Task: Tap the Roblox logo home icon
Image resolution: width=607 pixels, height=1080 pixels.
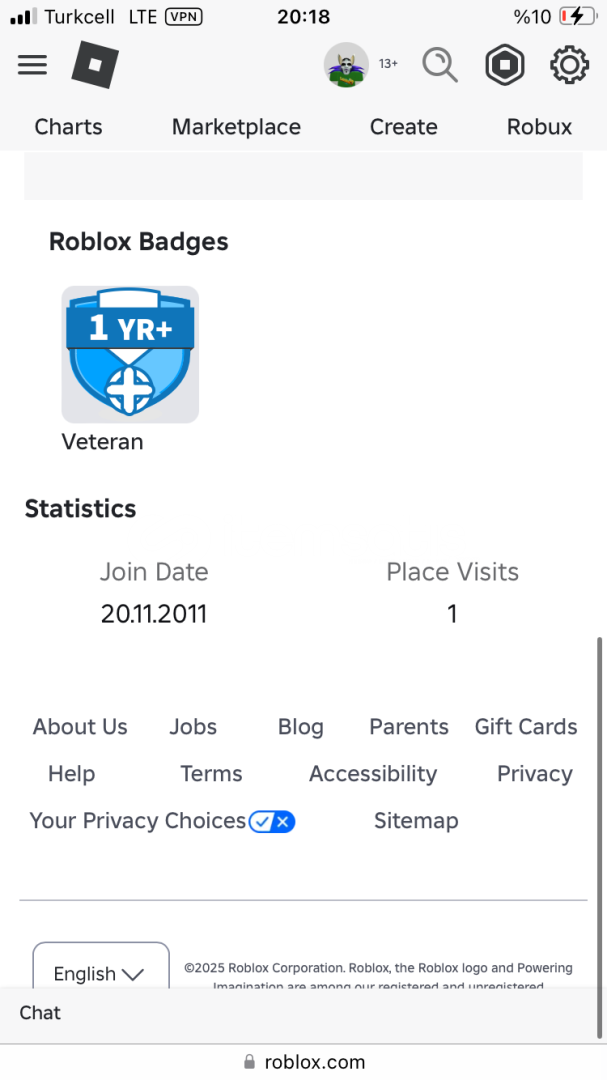Action: pos(95,66)
